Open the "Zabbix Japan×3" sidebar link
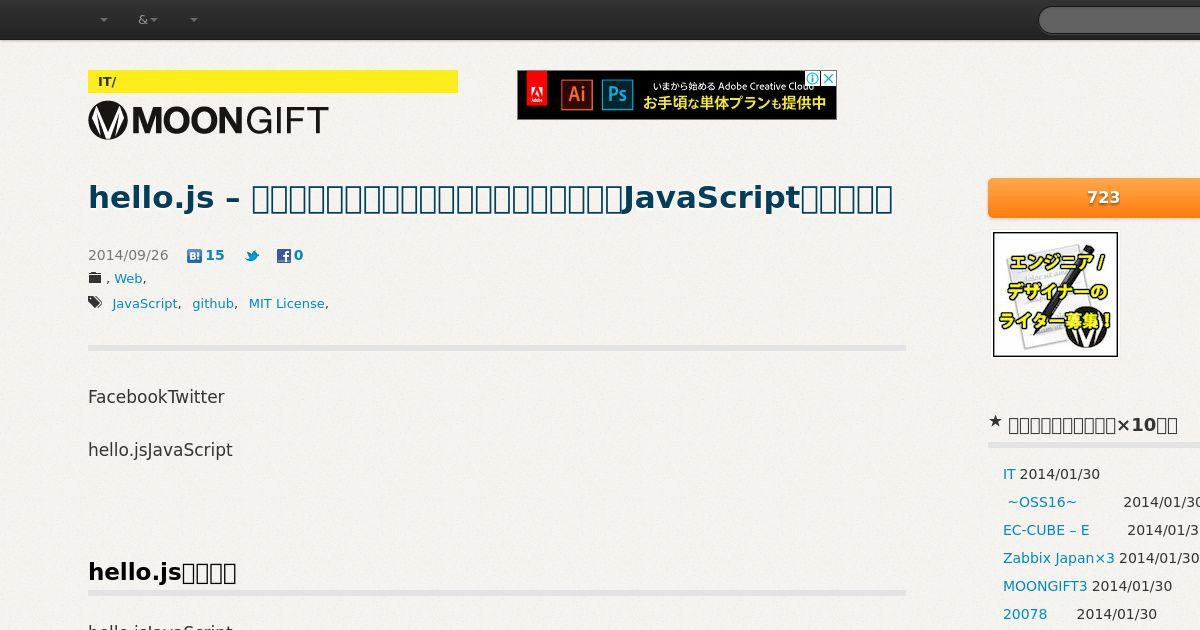 1059,558
